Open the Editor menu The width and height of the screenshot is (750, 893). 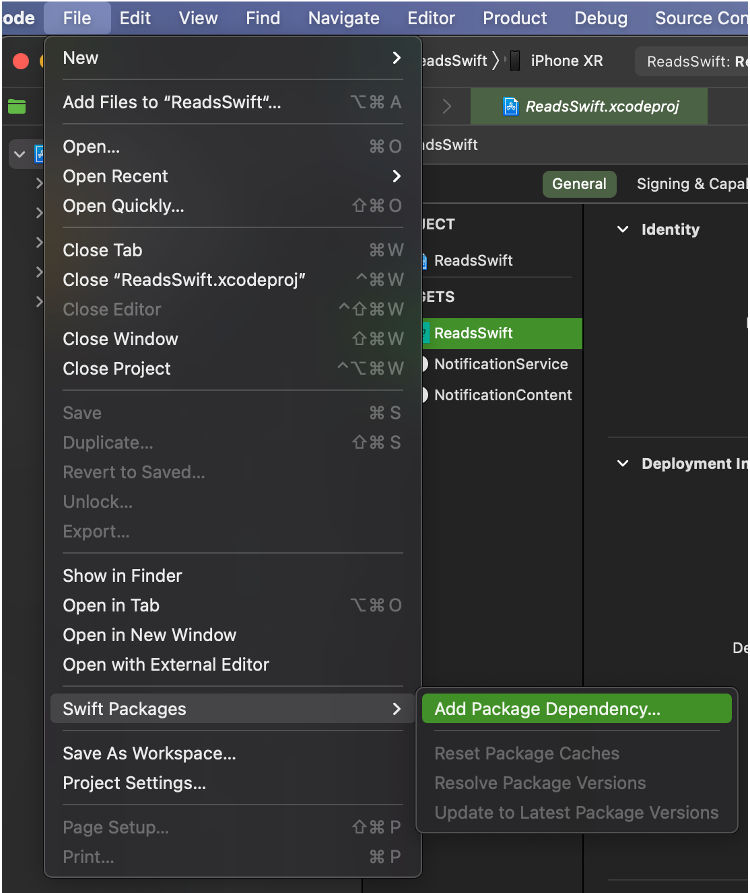tap(431, 18)
